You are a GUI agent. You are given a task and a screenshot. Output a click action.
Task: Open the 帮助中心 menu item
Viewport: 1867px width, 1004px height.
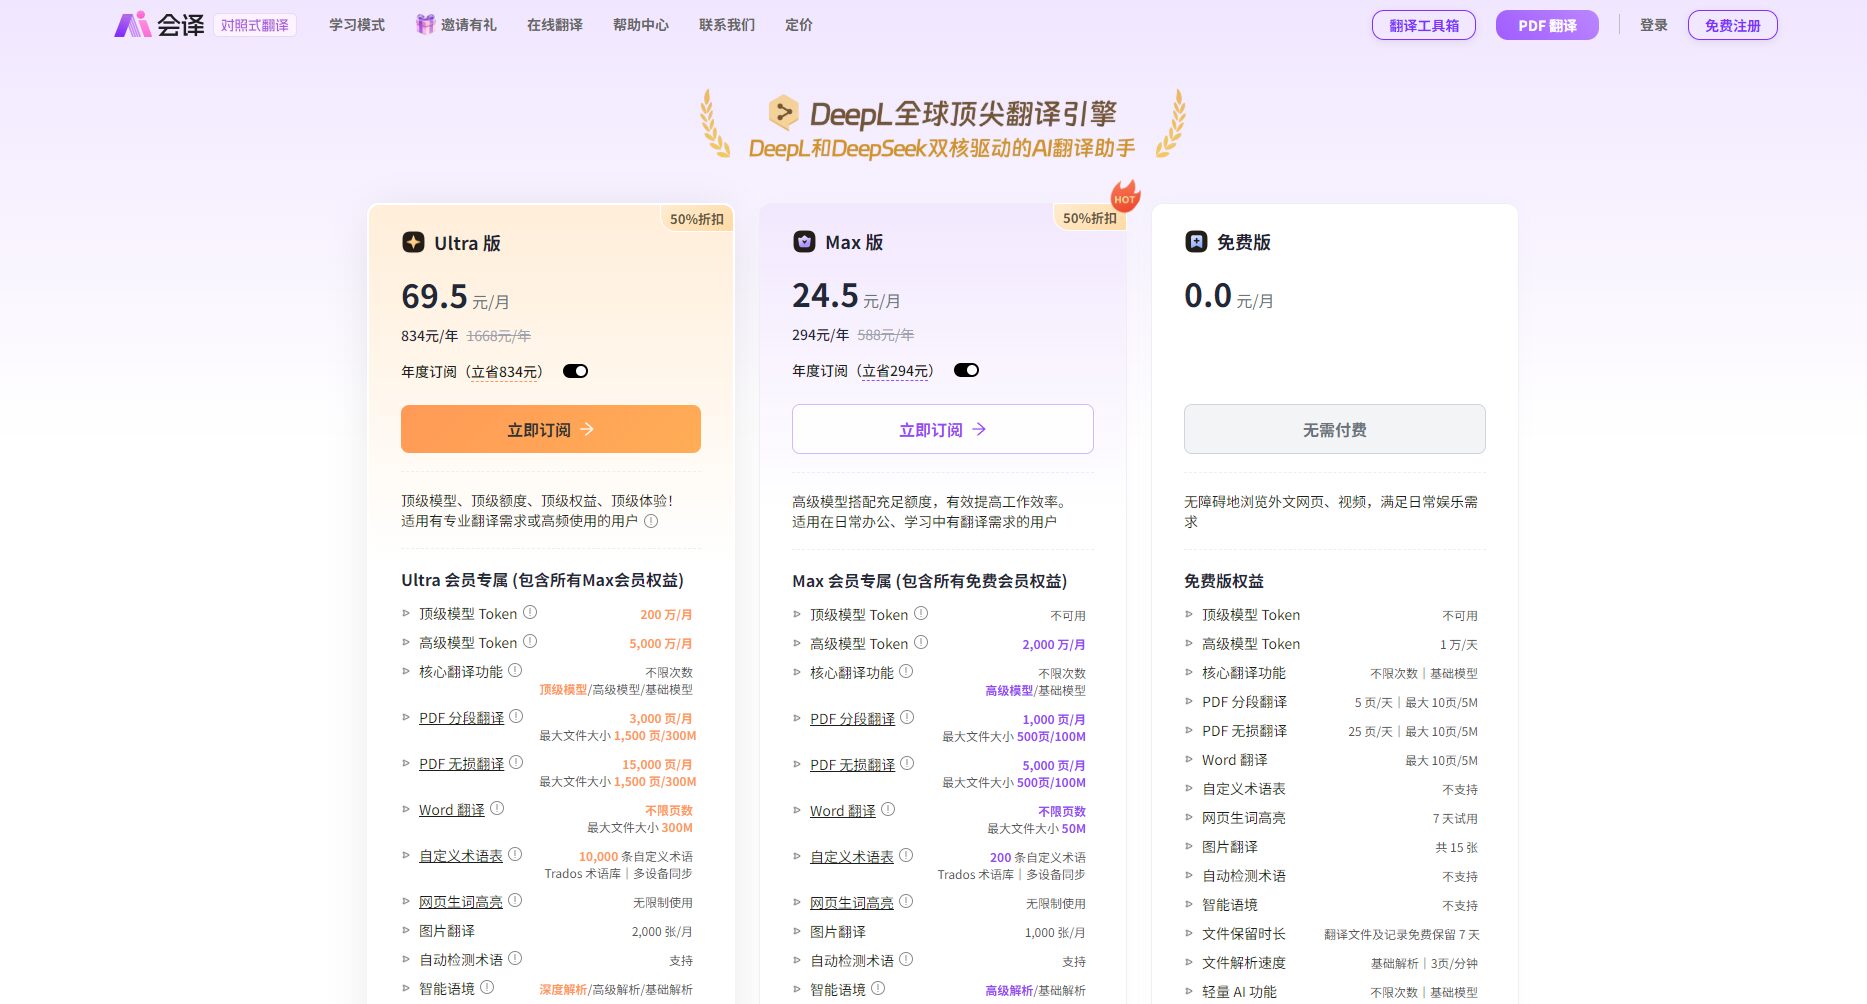coord(640,25)
